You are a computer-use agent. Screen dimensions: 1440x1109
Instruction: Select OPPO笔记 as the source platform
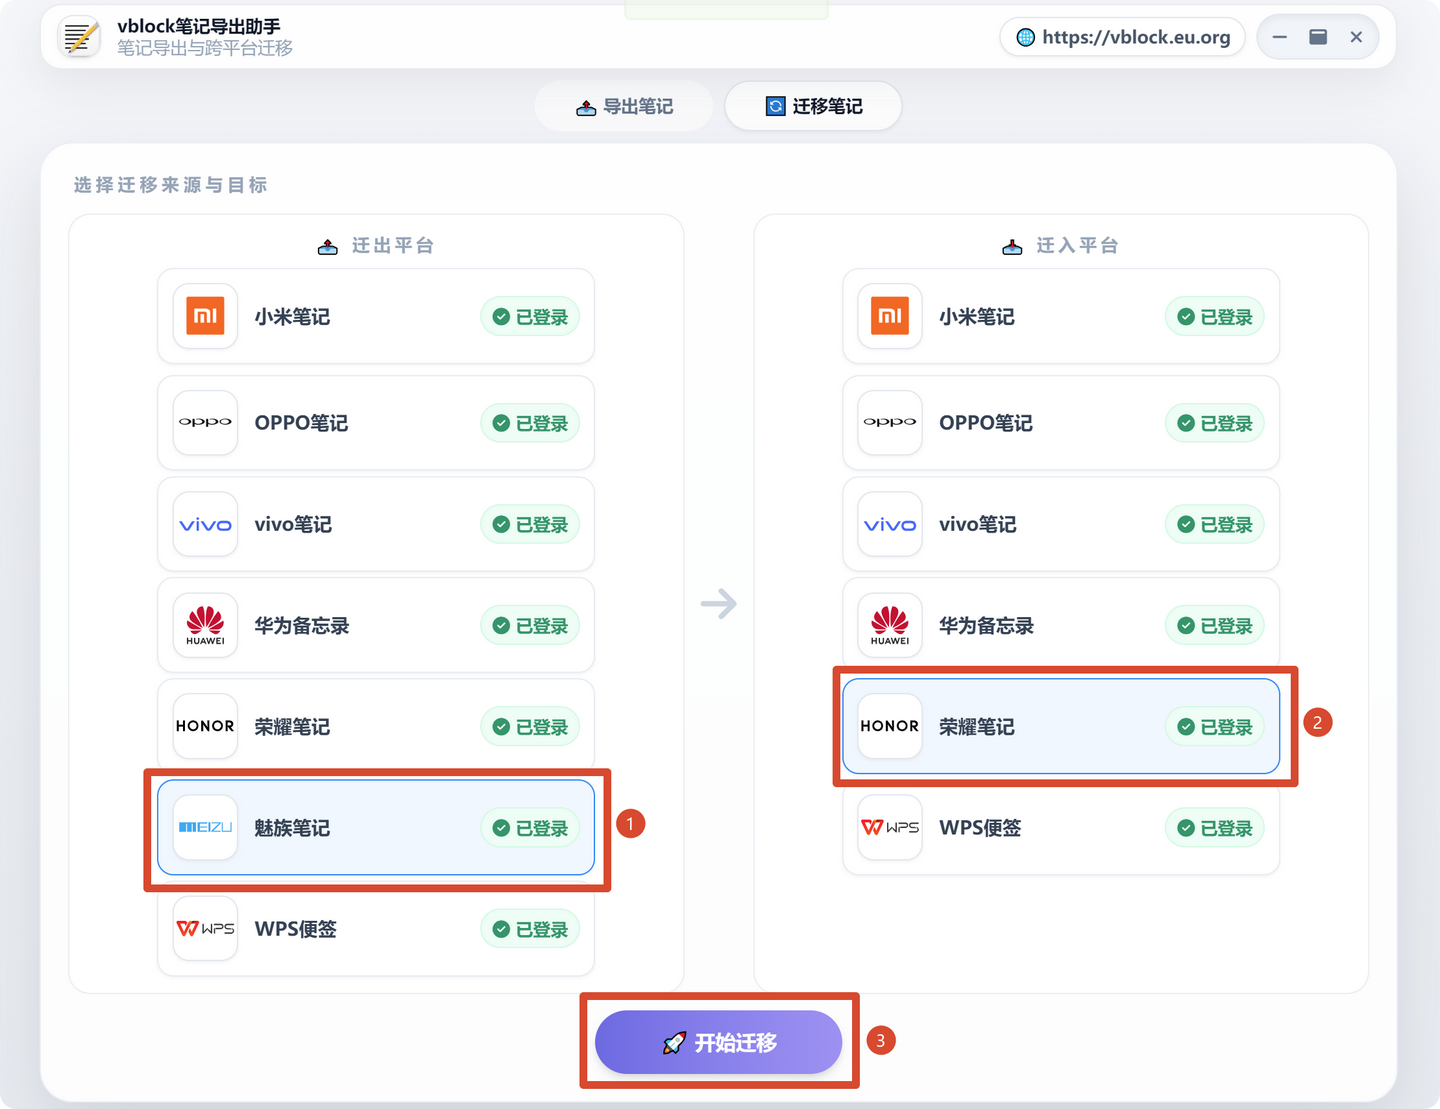coord(376,423)
